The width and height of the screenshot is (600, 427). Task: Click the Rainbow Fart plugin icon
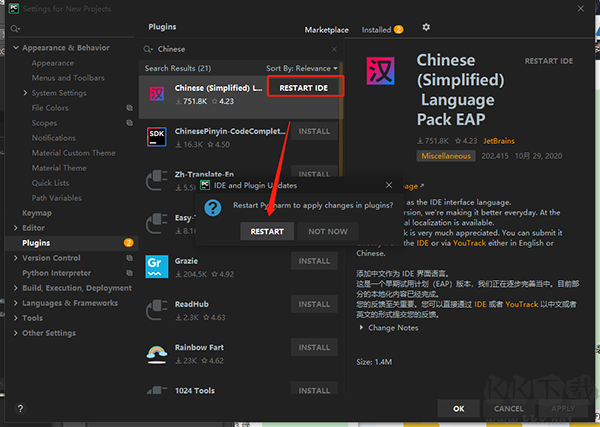pos(157,354)
